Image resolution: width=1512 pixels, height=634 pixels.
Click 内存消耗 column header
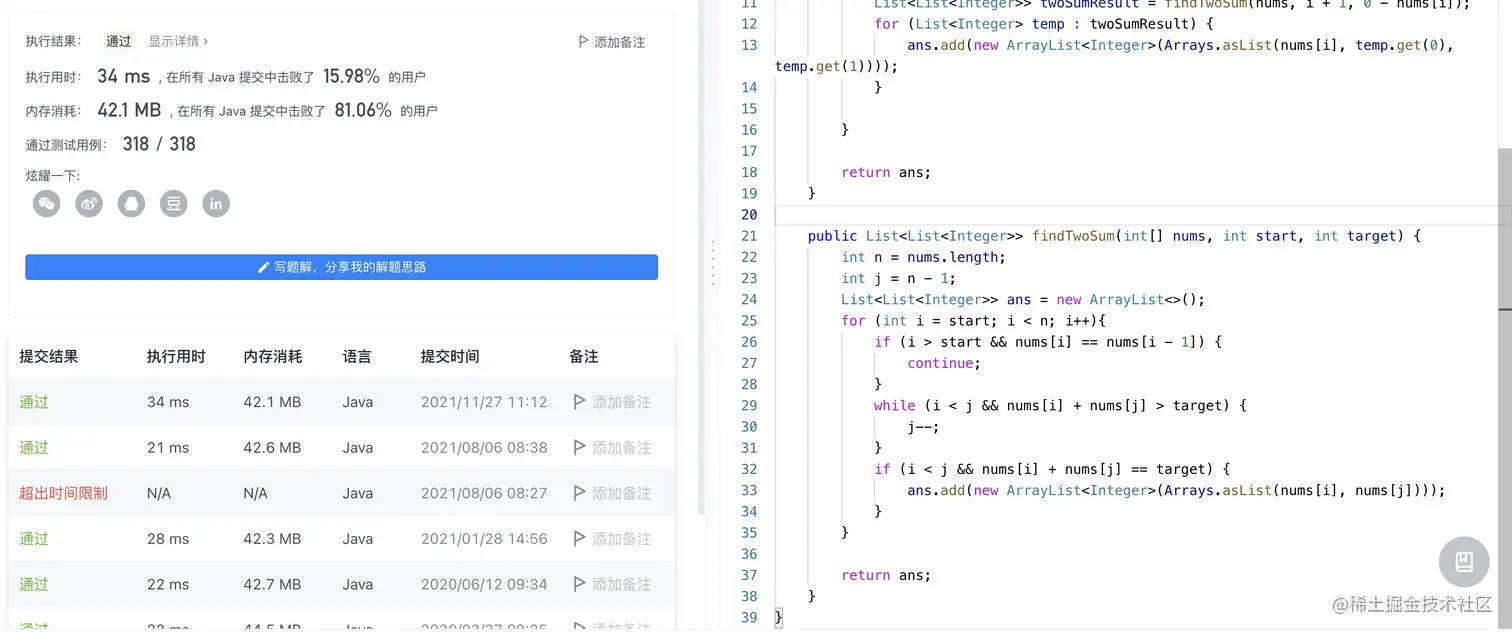click(x=273, y=357)
